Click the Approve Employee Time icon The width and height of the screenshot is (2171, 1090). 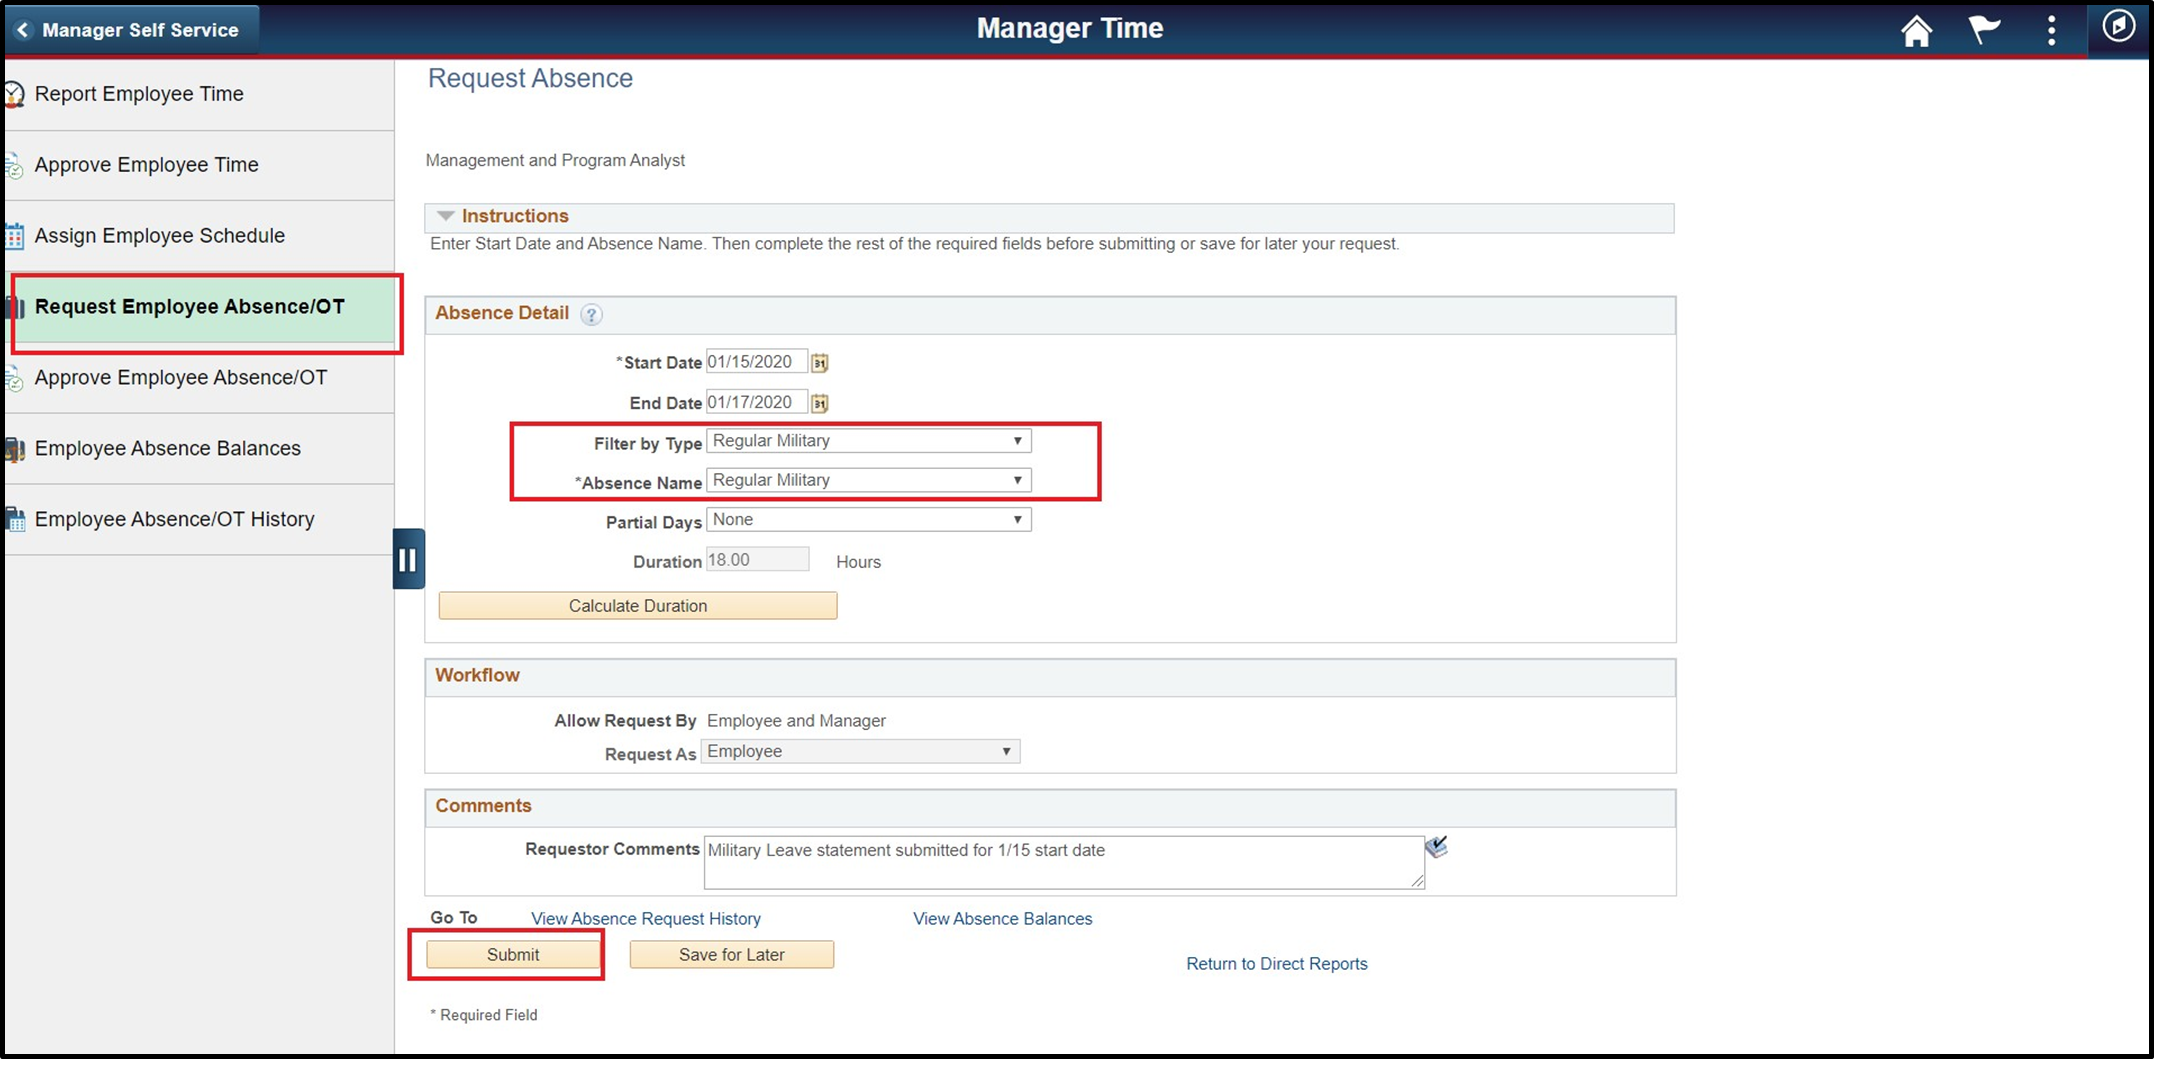tap(14, 165)
